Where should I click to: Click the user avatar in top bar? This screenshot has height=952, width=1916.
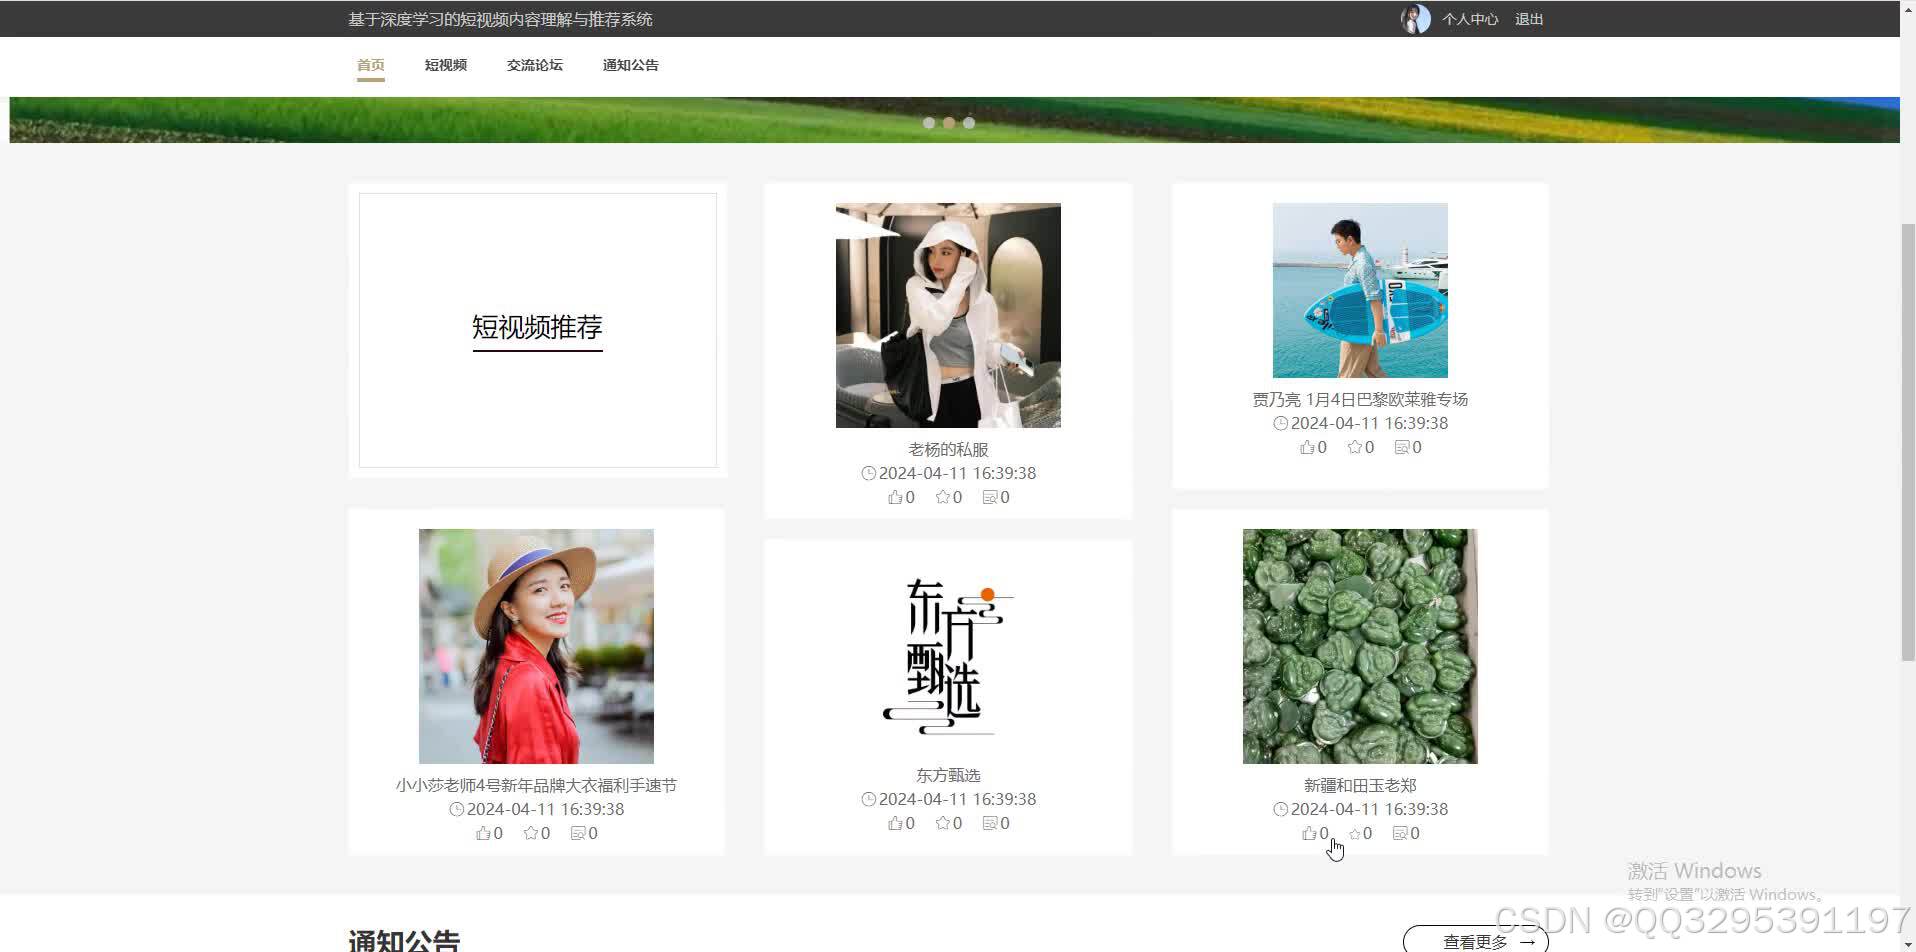click(x=1415, y=19)
